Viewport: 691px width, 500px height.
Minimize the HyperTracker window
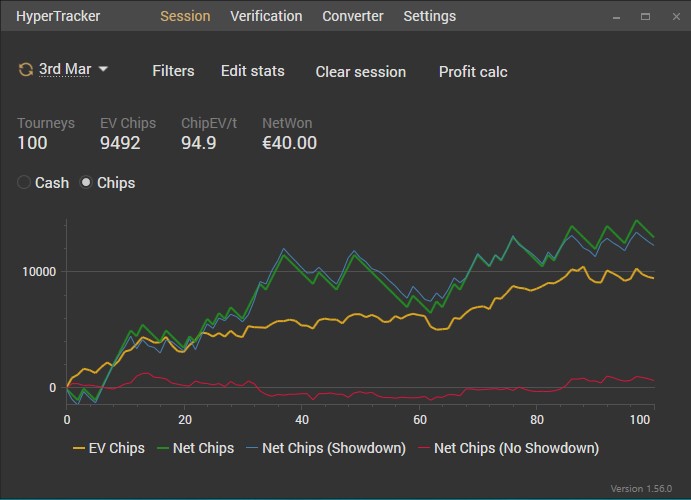619,17
